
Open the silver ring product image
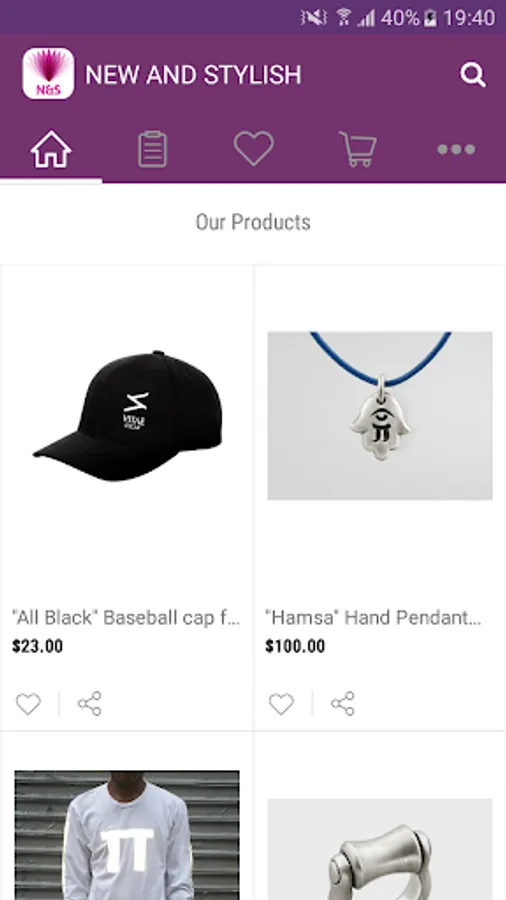[x=380, y=849]
